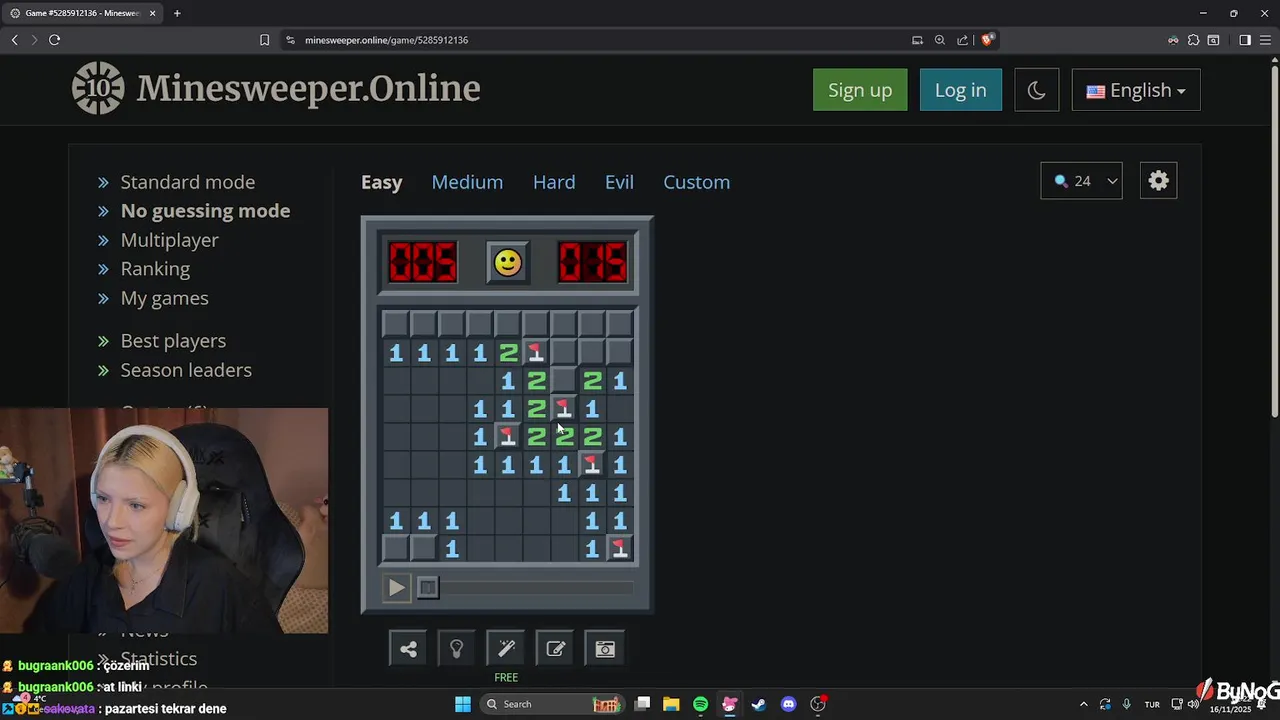1280x720 pixels.
Task: Open File Explorer from the taskbar
Action: pyautogui.click(x=671, y=704)
